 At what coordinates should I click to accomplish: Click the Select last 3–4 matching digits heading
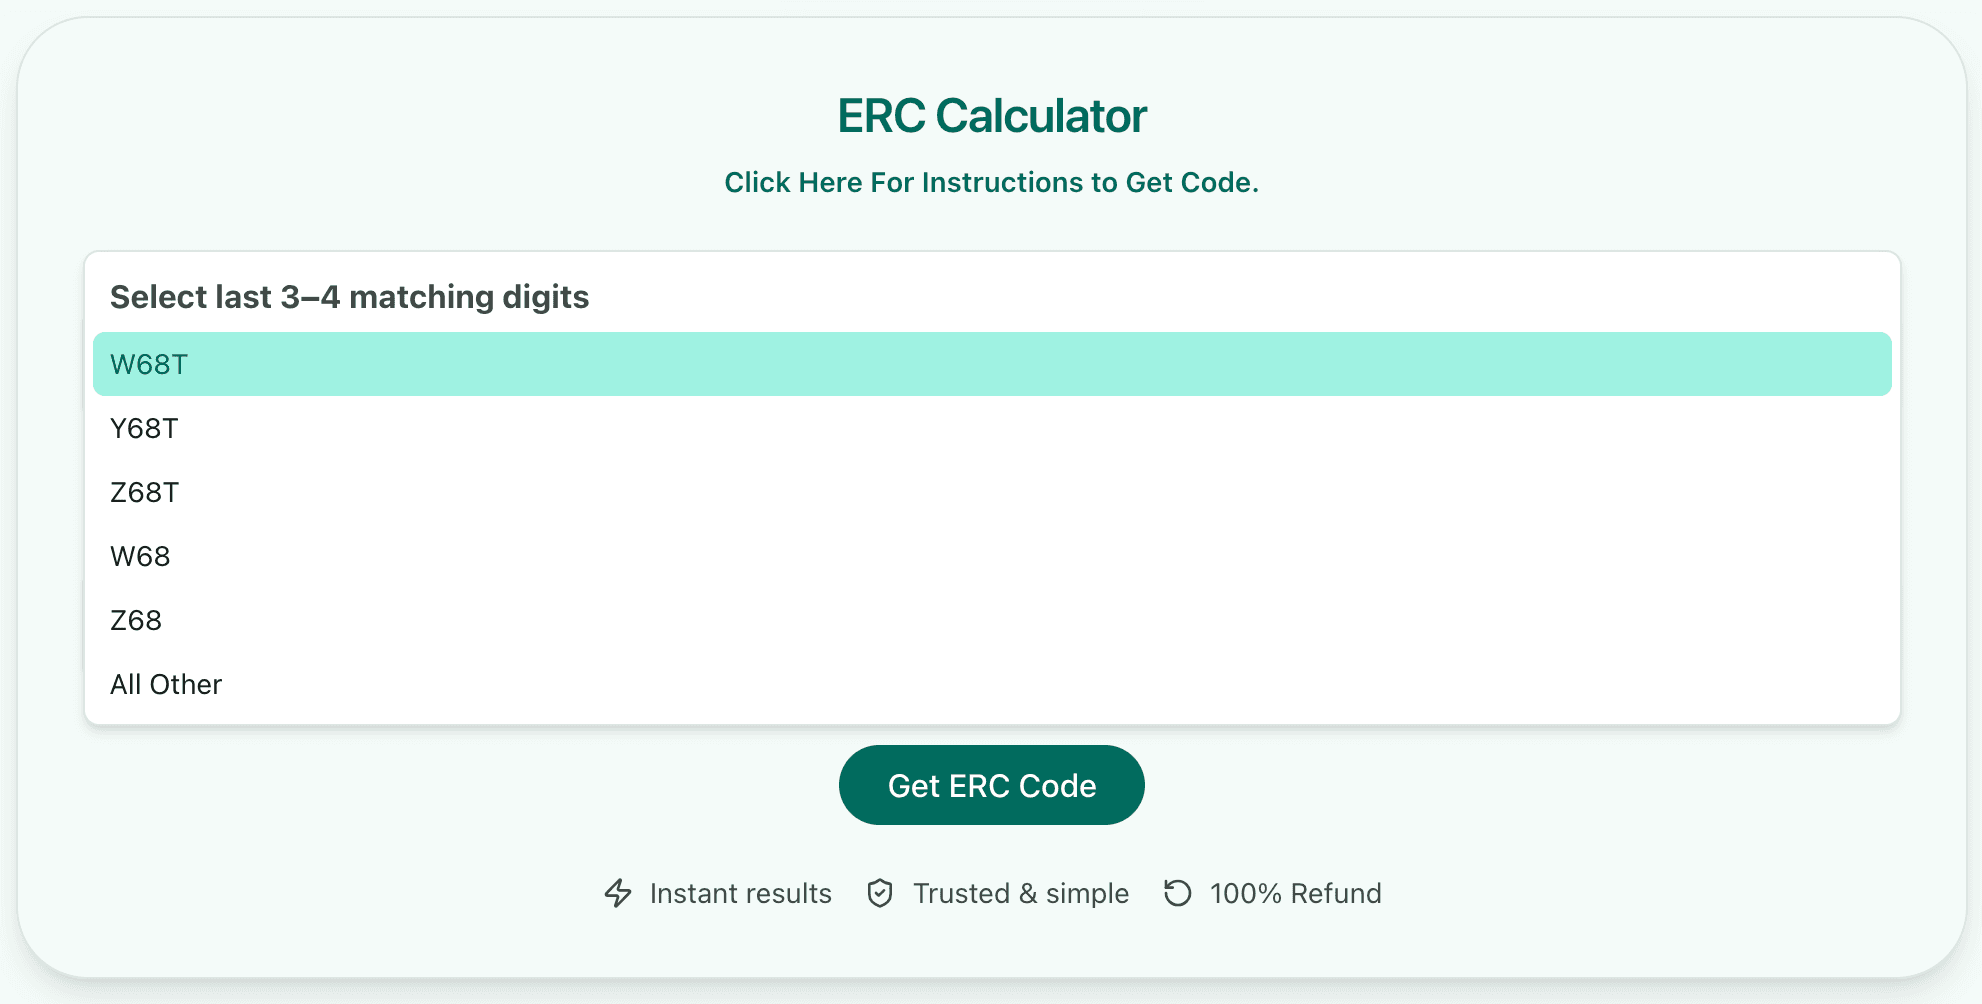click(349, 296)
